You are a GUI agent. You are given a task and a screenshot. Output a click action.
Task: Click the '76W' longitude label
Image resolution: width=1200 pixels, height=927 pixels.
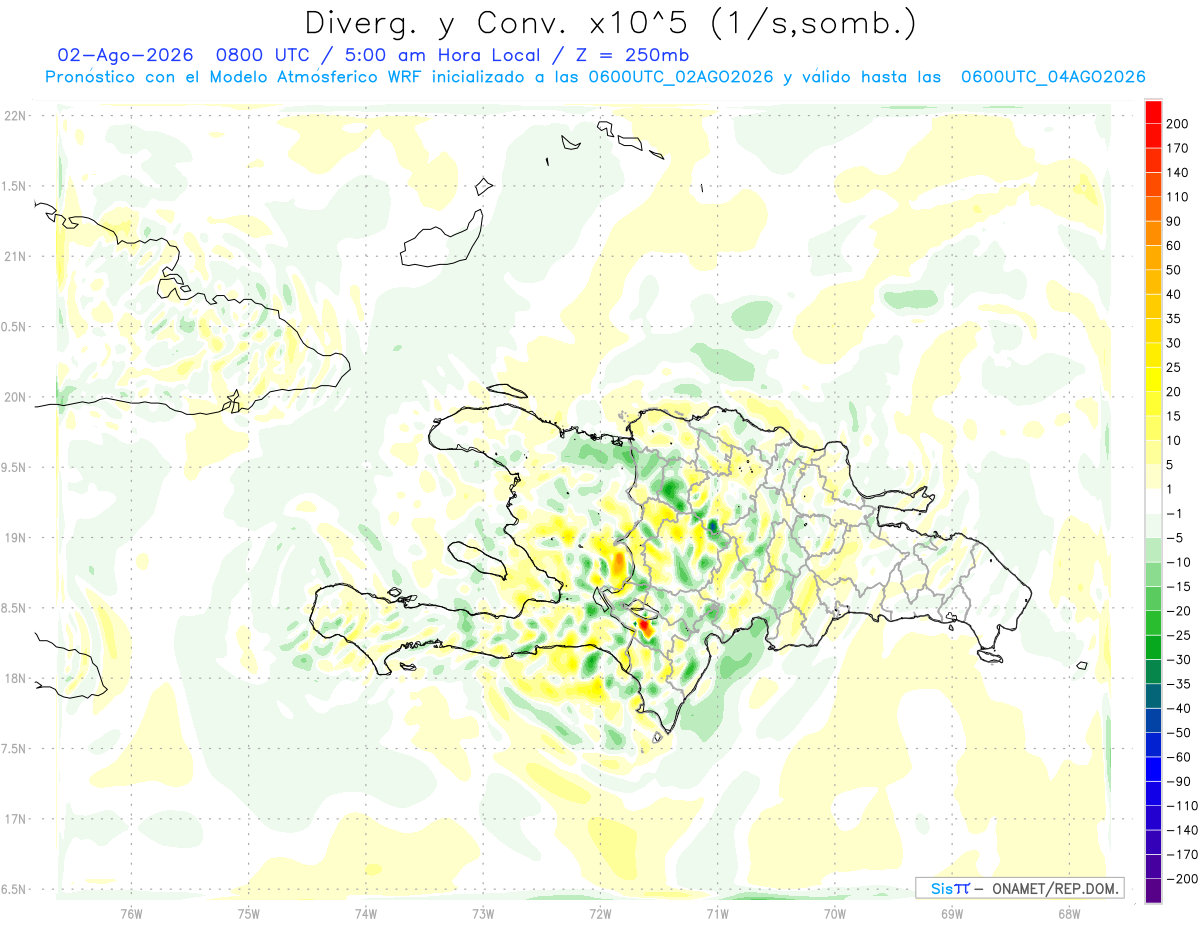131,912
